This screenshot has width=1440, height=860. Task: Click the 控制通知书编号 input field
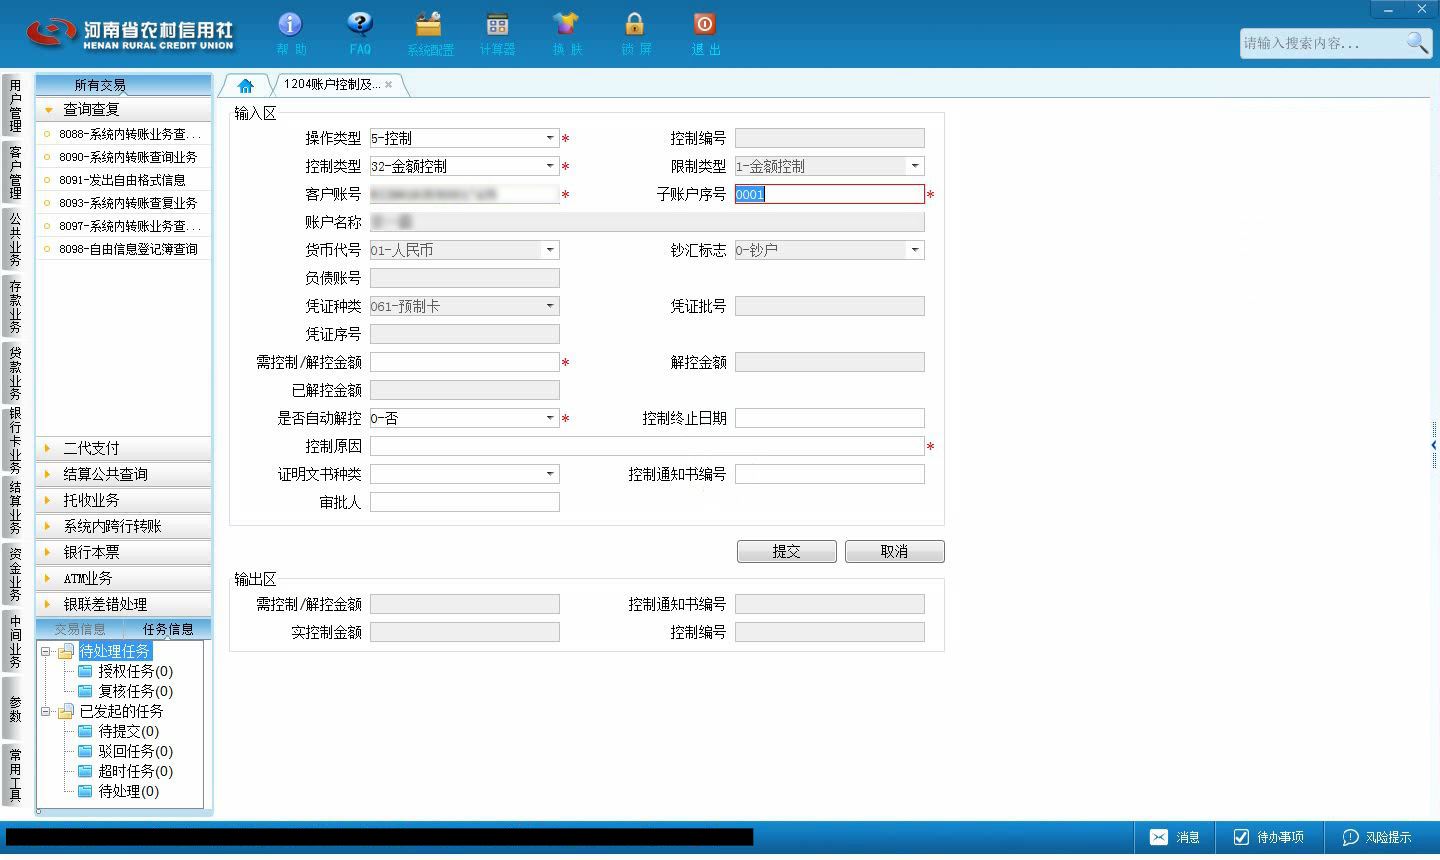point(830,474)
